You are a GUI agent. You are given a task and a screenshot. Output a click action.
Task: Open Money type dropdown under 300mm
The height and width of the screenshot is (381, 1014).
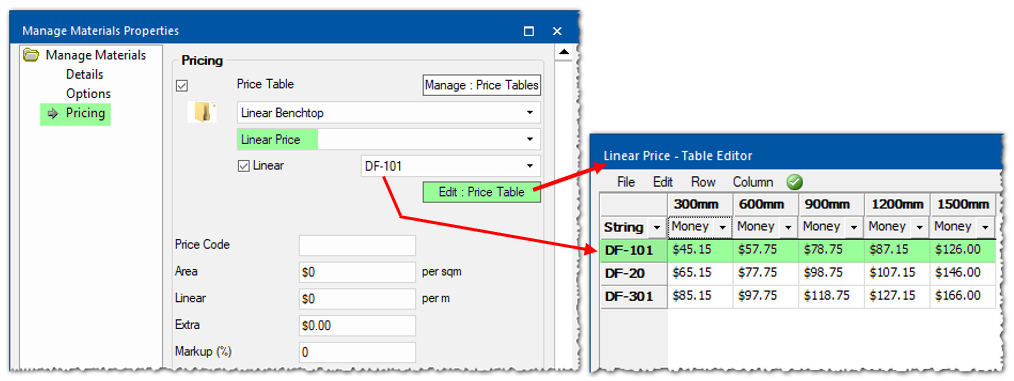click(x=722, y=228)
